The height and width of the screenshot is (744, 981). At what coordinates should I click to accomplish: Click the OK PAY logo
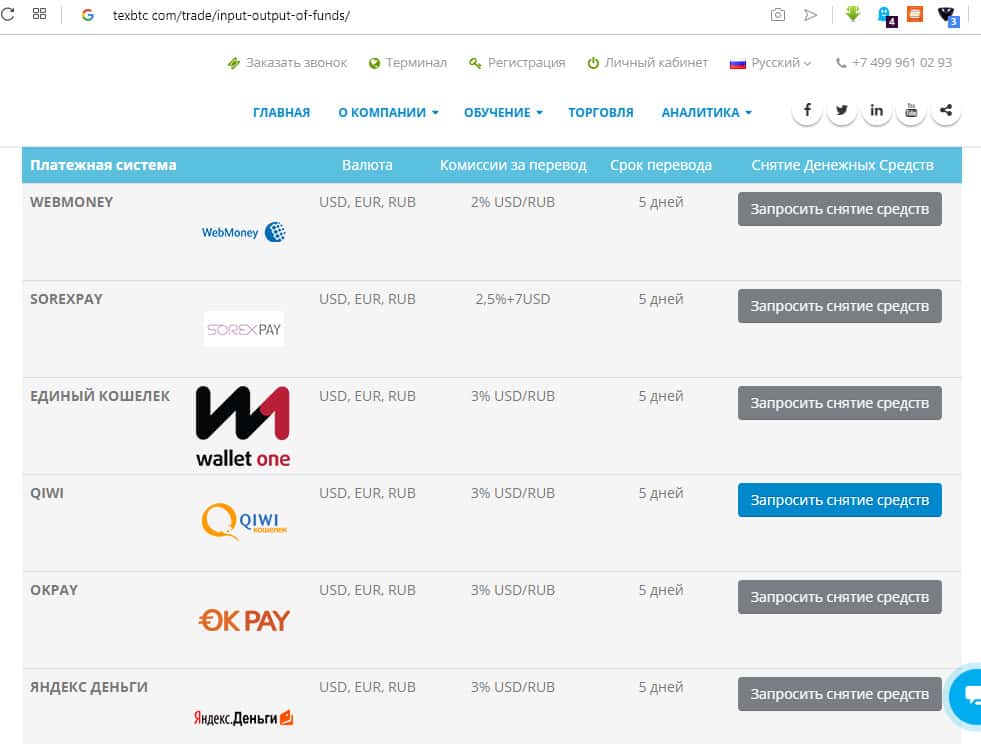click(244, 620)
